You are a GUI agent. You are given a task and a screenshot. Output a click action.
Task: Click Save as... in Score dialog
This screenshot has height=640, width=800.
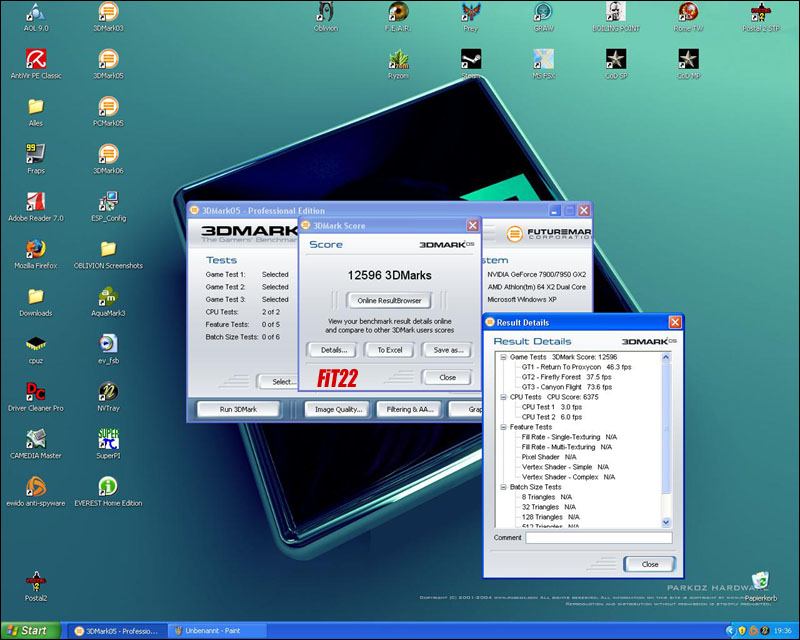click(447, 350)
